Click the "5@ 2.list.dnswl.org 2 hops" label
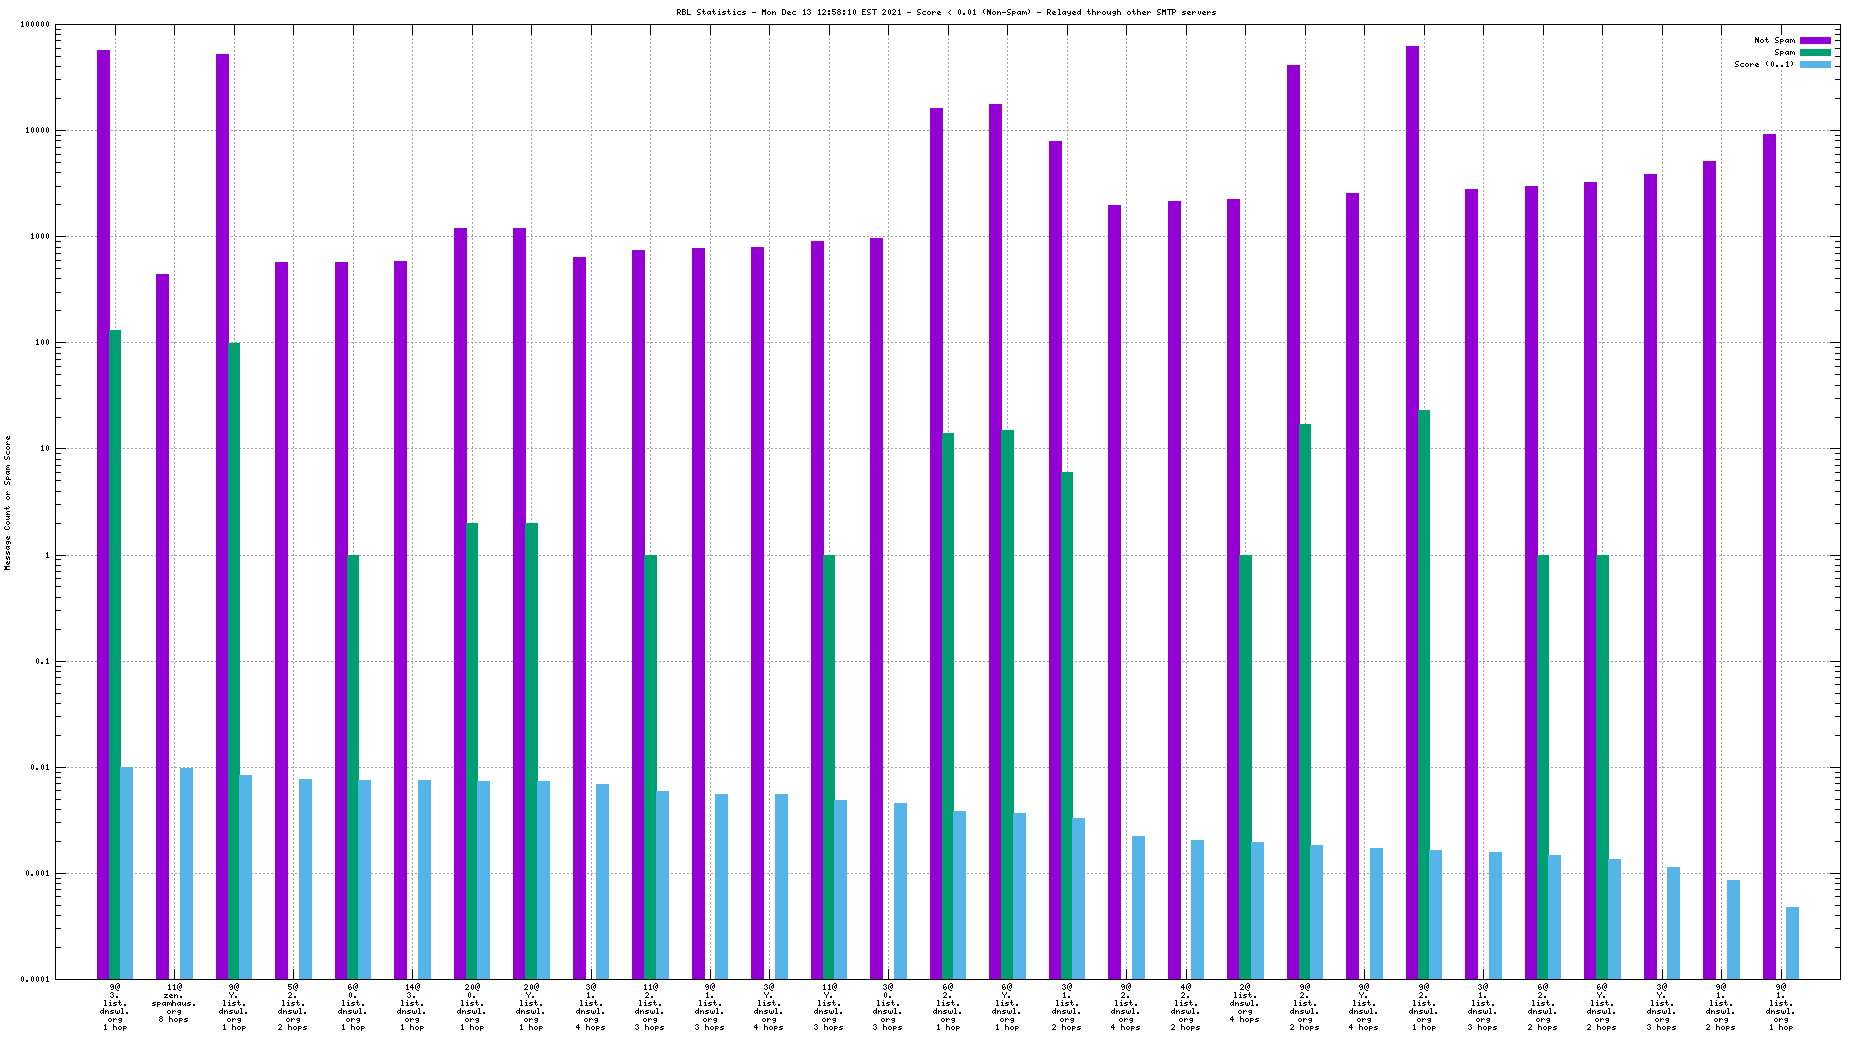Viewport: 1856px width, 1044px height. pyautogui.click(x=293, y=1007)
